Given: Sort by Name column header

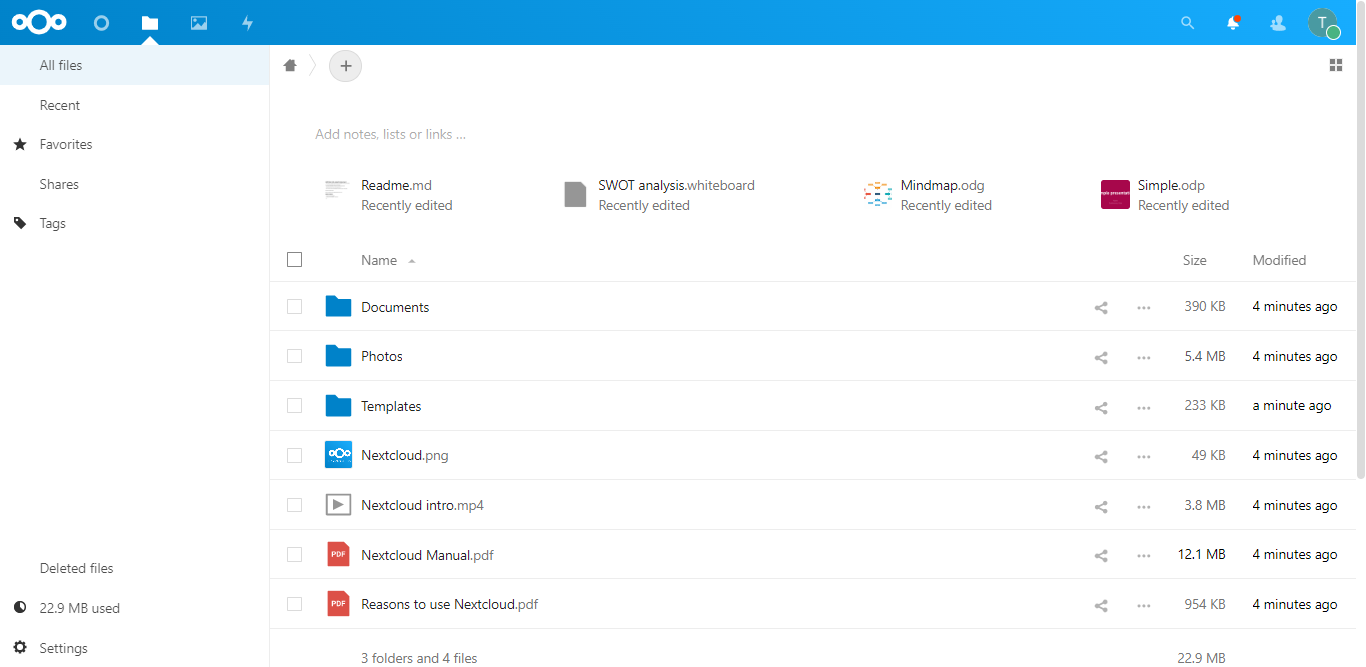Looking at the screenshot, I should pos(379,260).
